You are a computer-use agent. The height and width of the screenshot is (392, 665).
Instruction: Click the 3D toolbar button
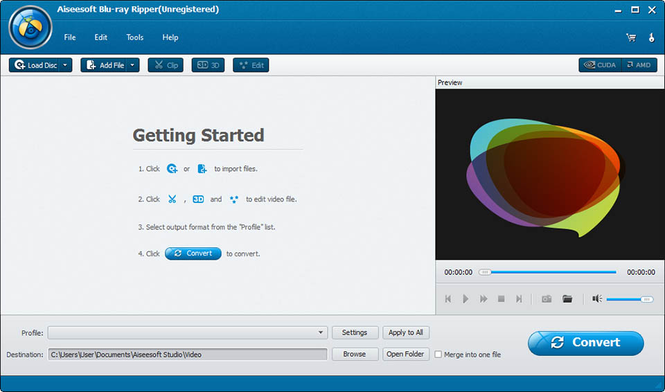(208, 65)
